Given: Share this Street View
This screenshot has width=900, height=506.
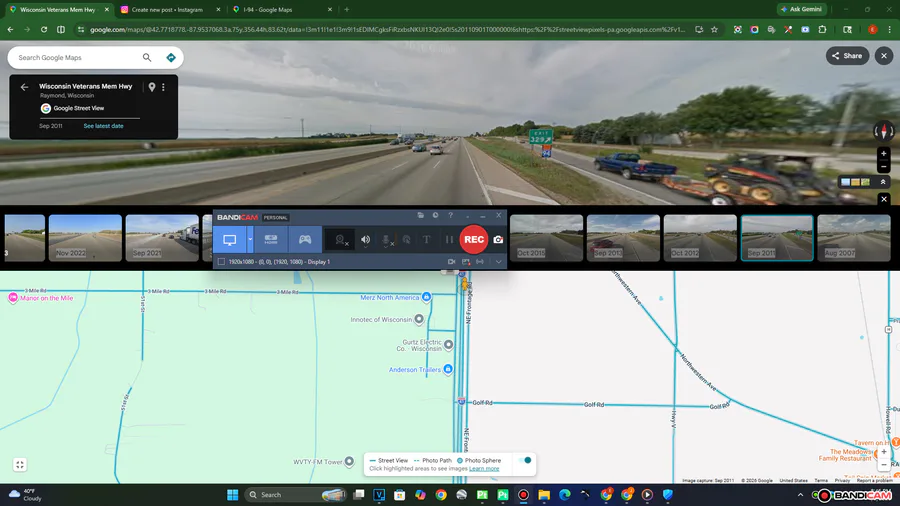Looking at the screenshot, I should [847, 56].
